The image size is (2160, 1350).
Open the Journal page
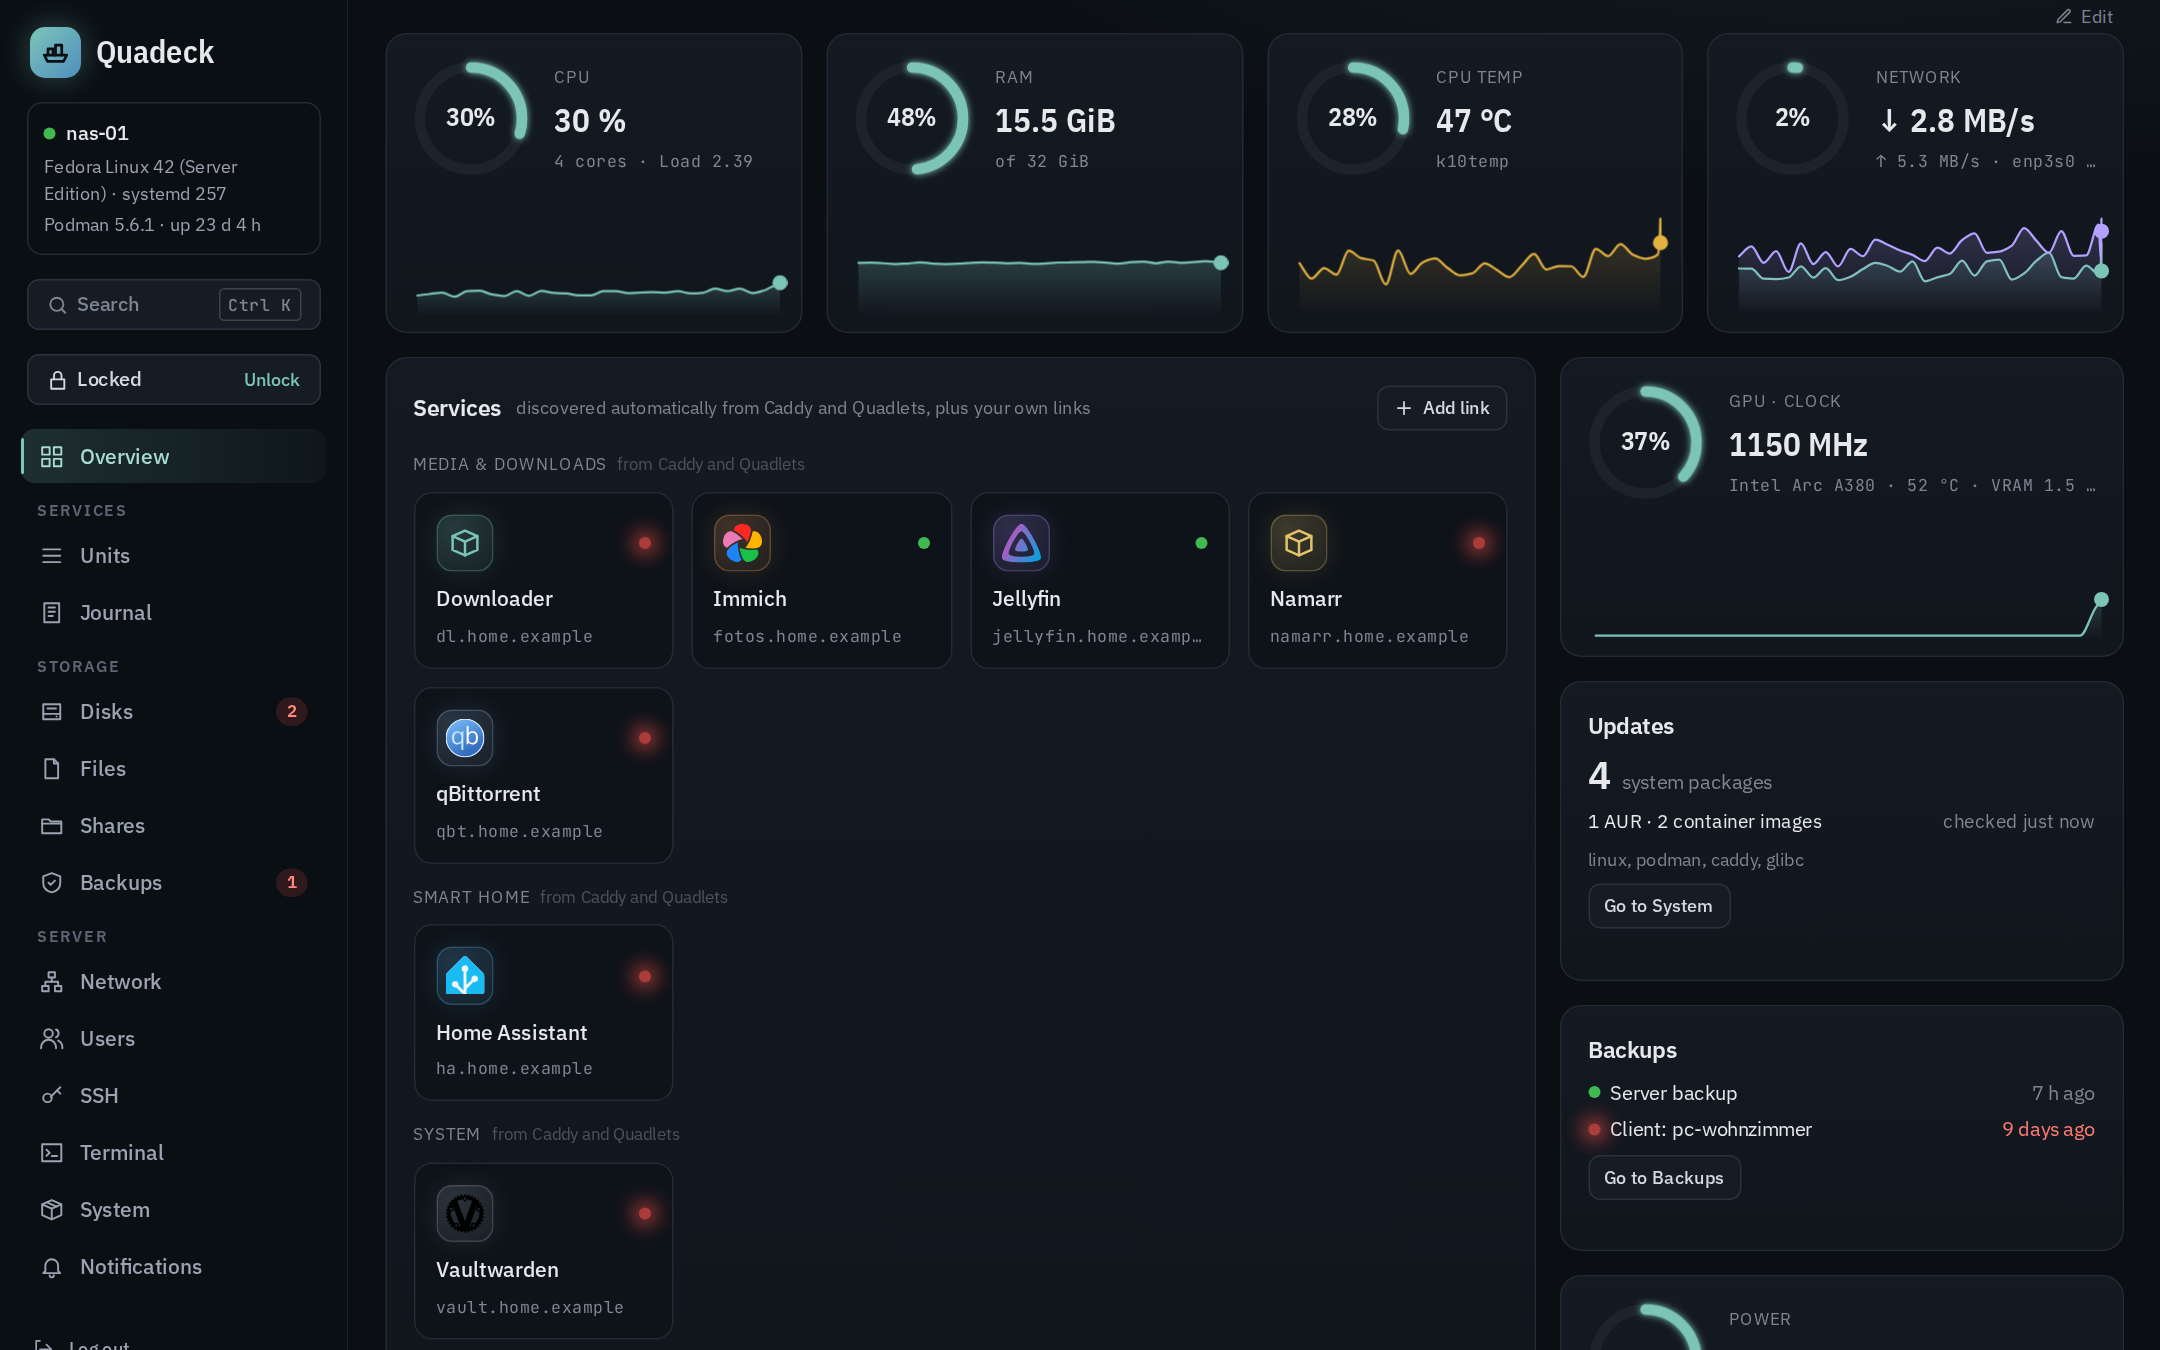click(x=173, y=613)
